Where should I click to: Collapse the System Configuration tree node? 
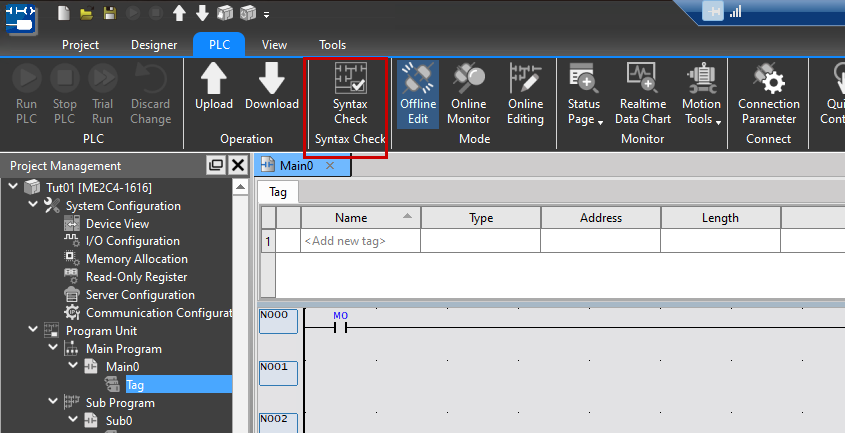[33, 206]
